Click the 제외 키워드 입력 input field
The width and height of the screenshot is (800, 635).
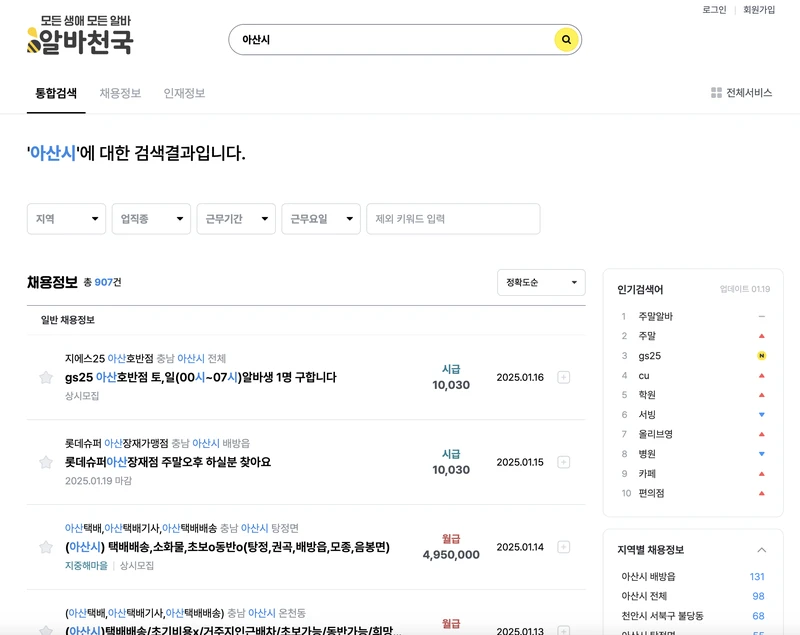pyautogui.click(x=452, y=218)
